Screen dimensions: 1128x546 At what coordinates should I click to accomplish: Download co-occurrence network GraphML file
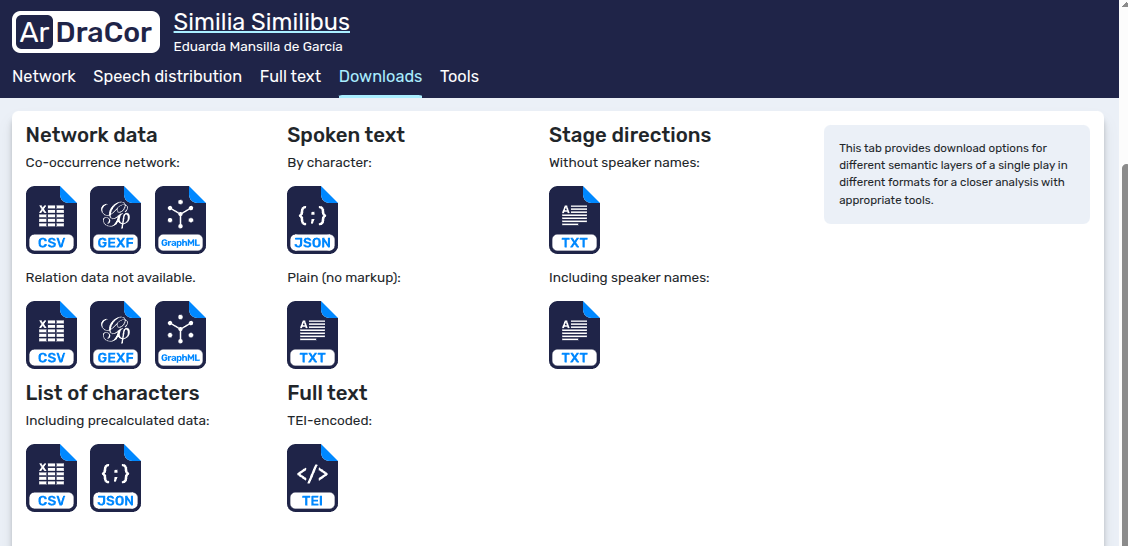point(180,220)
